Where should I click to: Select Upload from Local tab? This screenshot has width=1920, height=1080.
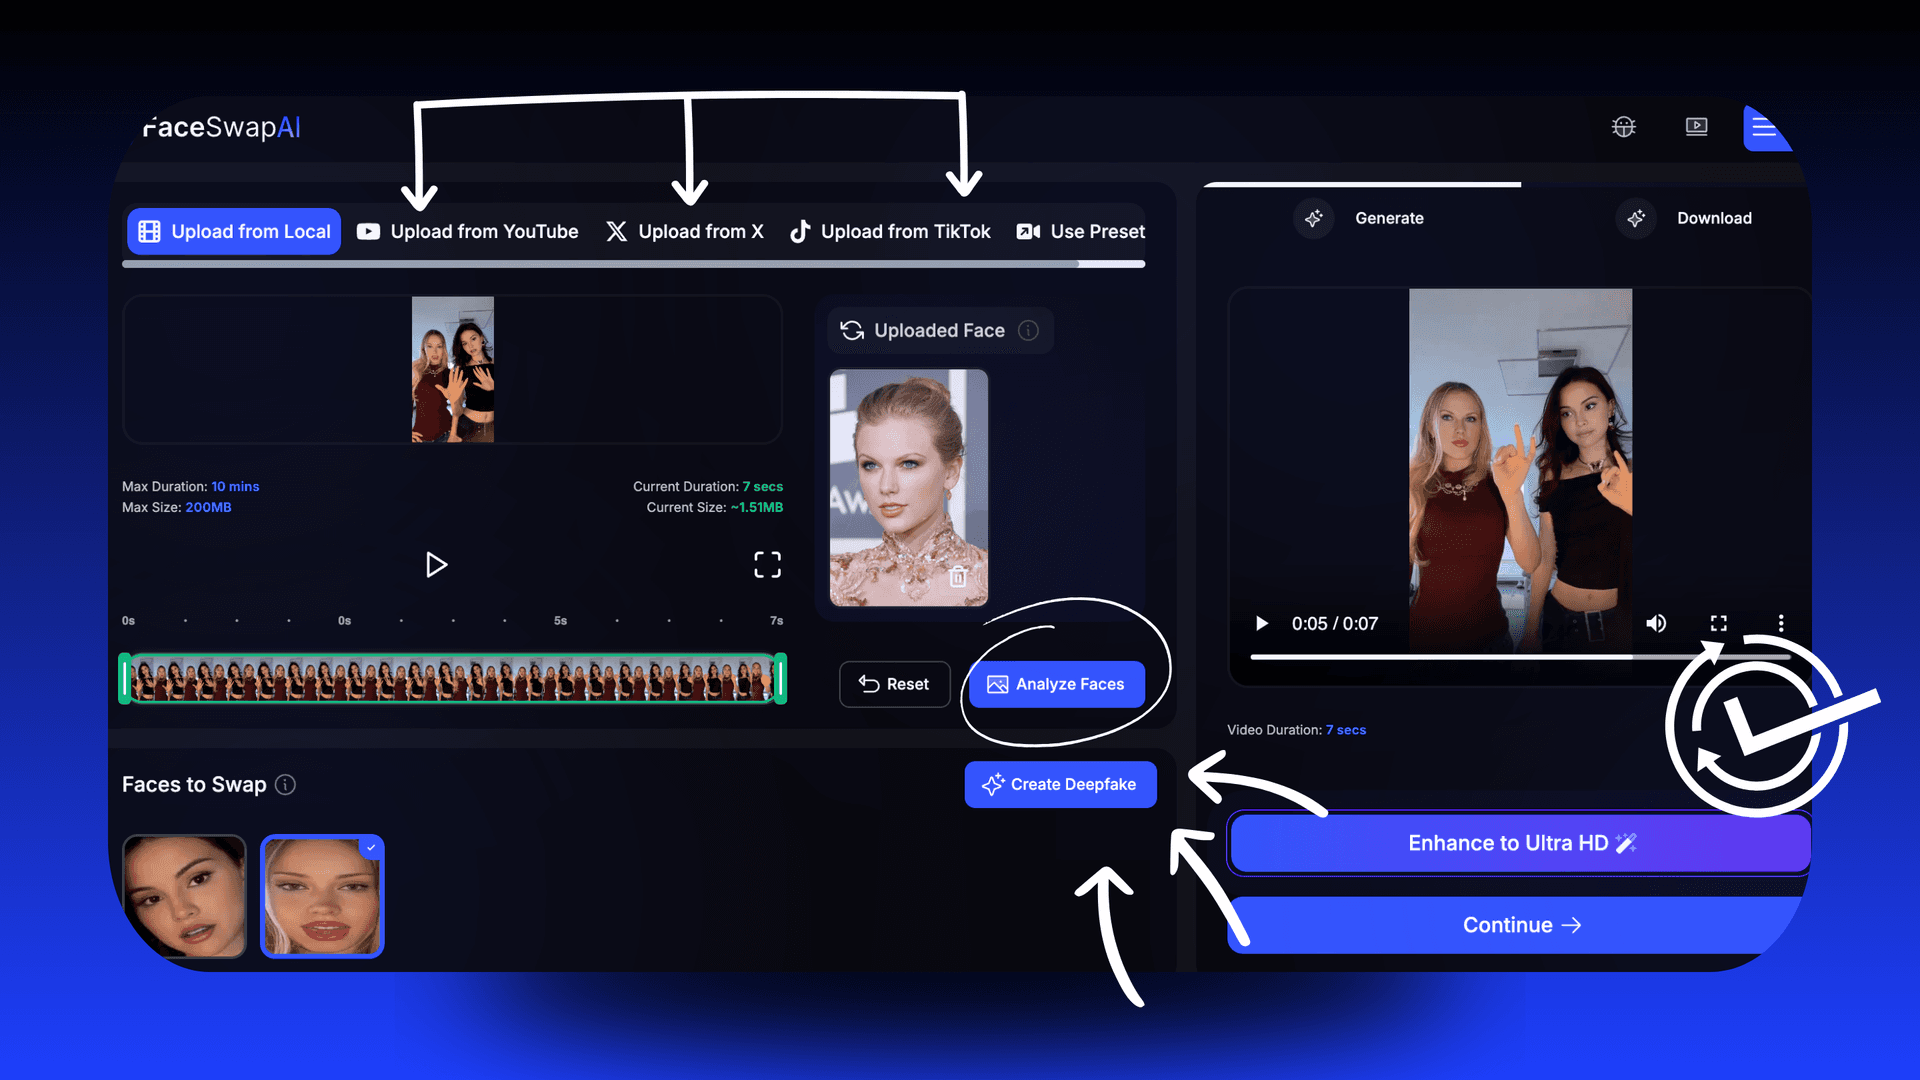[x=235, y=231]
